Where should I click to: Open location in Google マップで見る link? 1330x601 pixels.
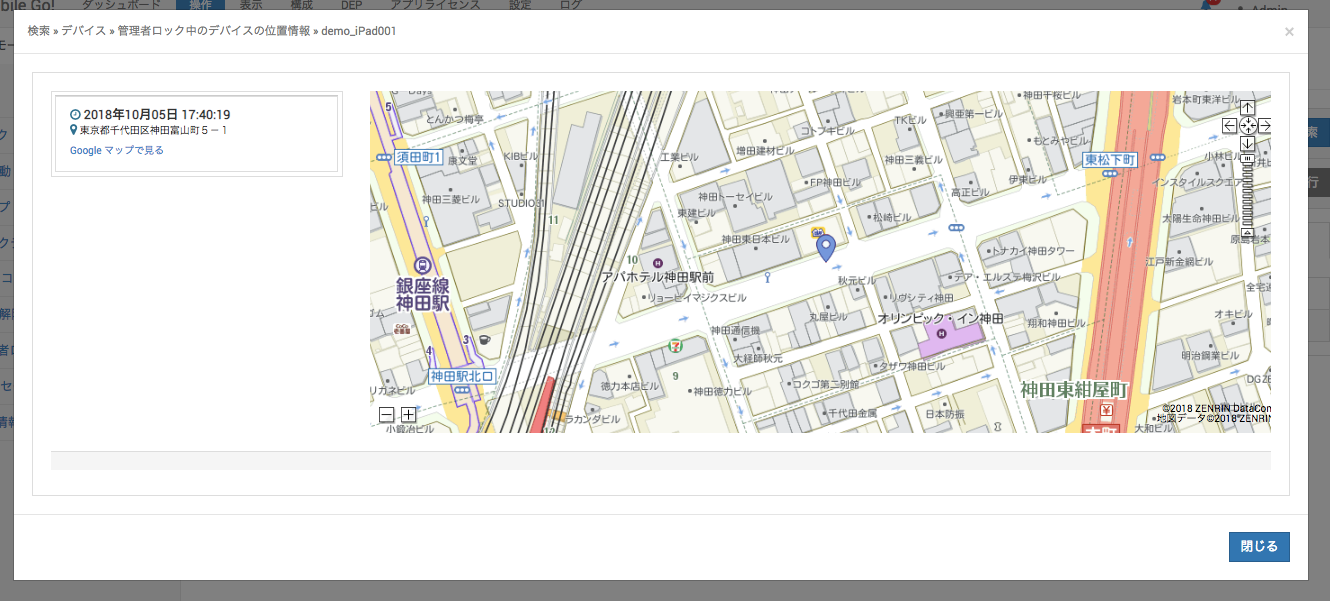(117, 150)
